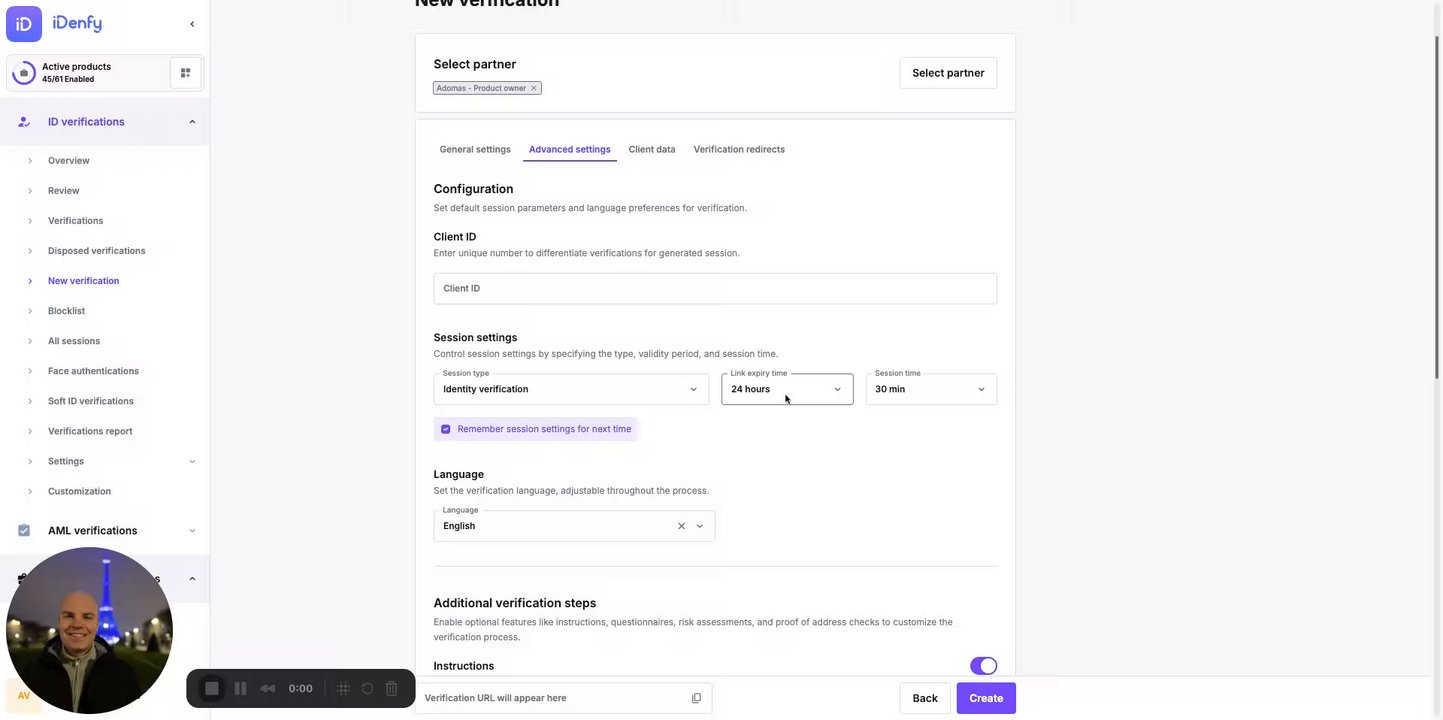Open the Link expiry time dropdown
Image resolution: width=1443 pixels, height=720 pixels.
click(x=787, y=389)
